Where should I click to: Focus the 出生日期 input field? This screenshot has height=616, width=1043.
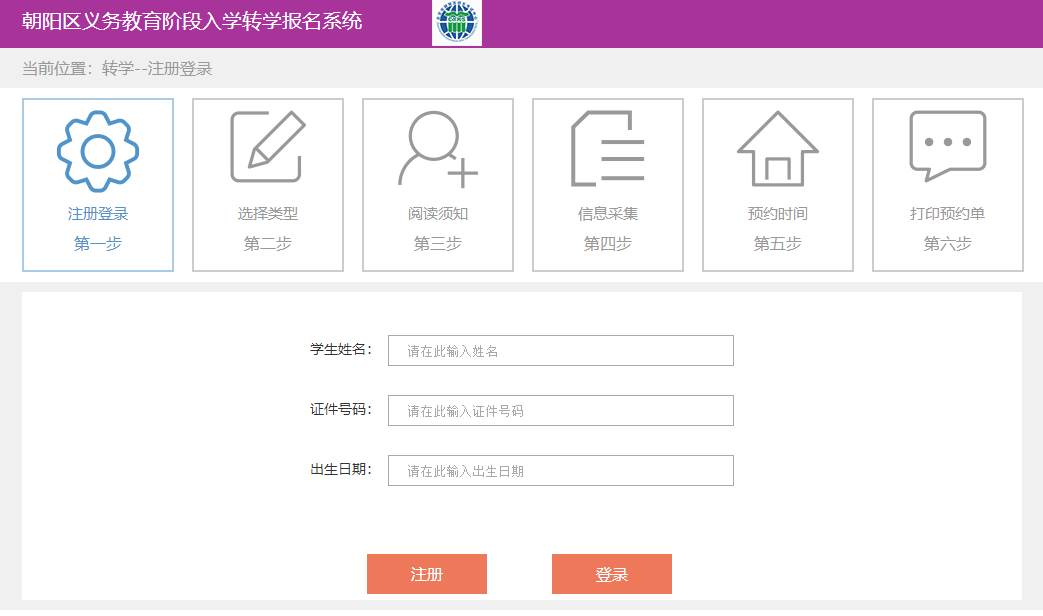pos(561,470)
